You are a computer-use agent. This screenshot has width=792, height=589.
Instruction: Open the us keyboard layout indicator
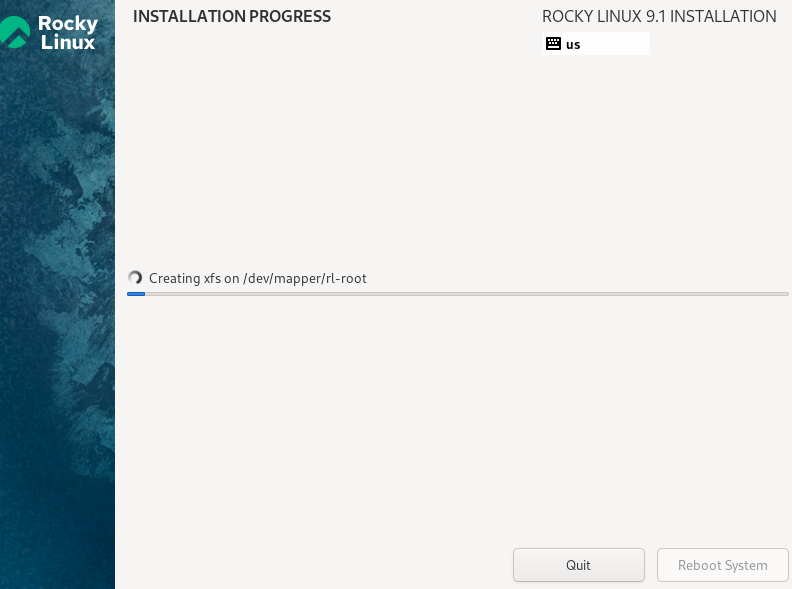pos(596,44)
